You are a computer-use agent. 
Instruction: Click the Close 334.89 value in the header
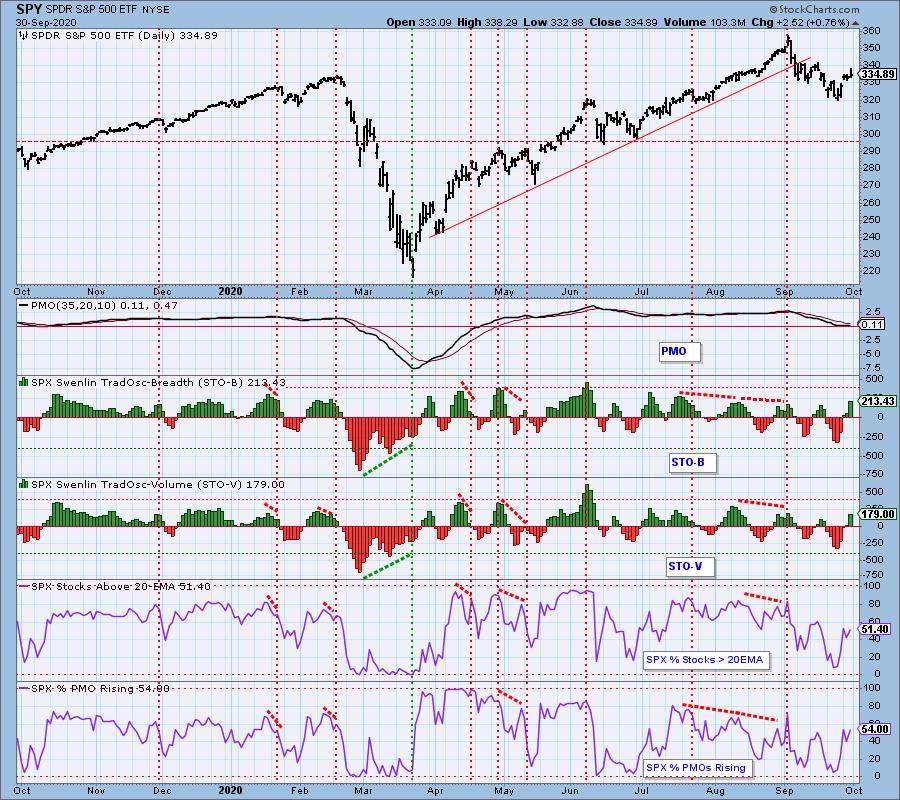coord(624,22)
